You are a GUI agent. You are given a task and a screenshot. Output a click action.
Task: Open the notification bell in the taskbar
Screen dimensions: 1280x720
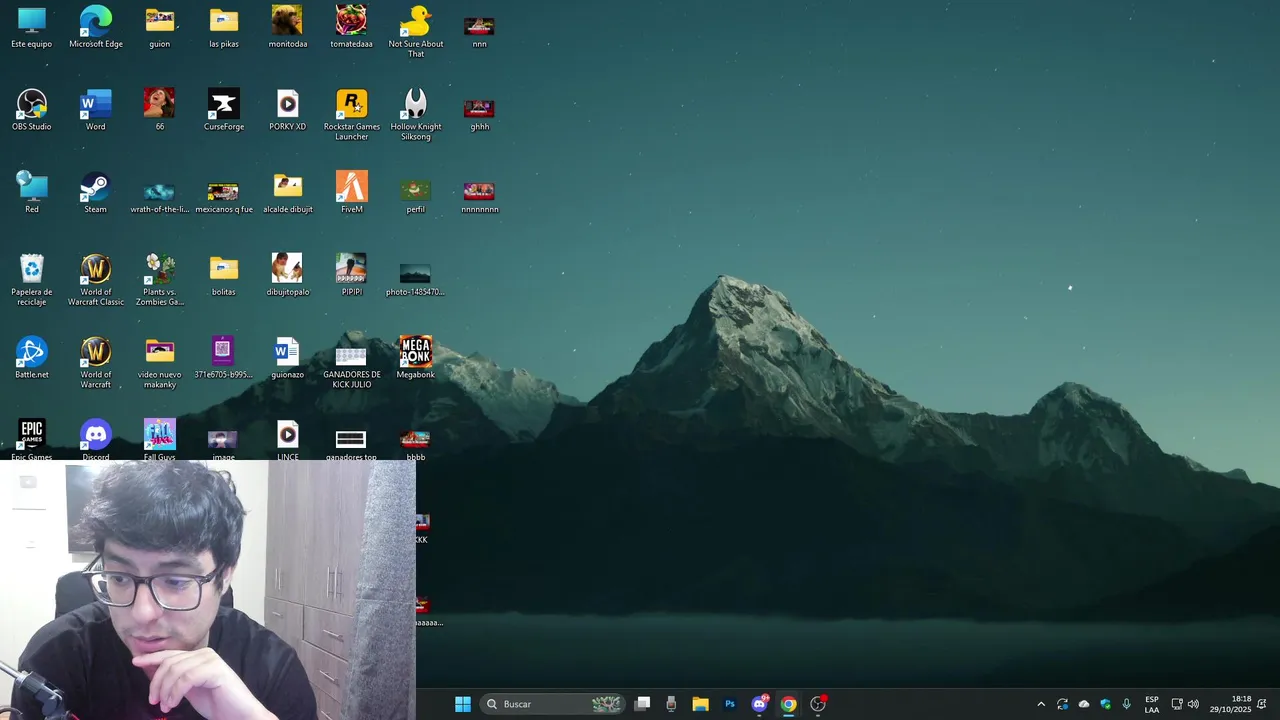coord(1262,704)
